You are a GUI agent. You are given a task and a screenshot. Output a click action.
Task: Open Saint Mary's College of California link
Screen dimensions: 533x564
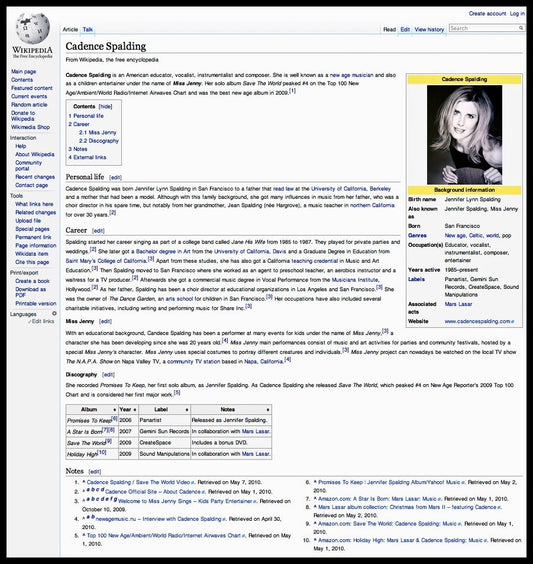pyautogui.click(x=106, y=261)
